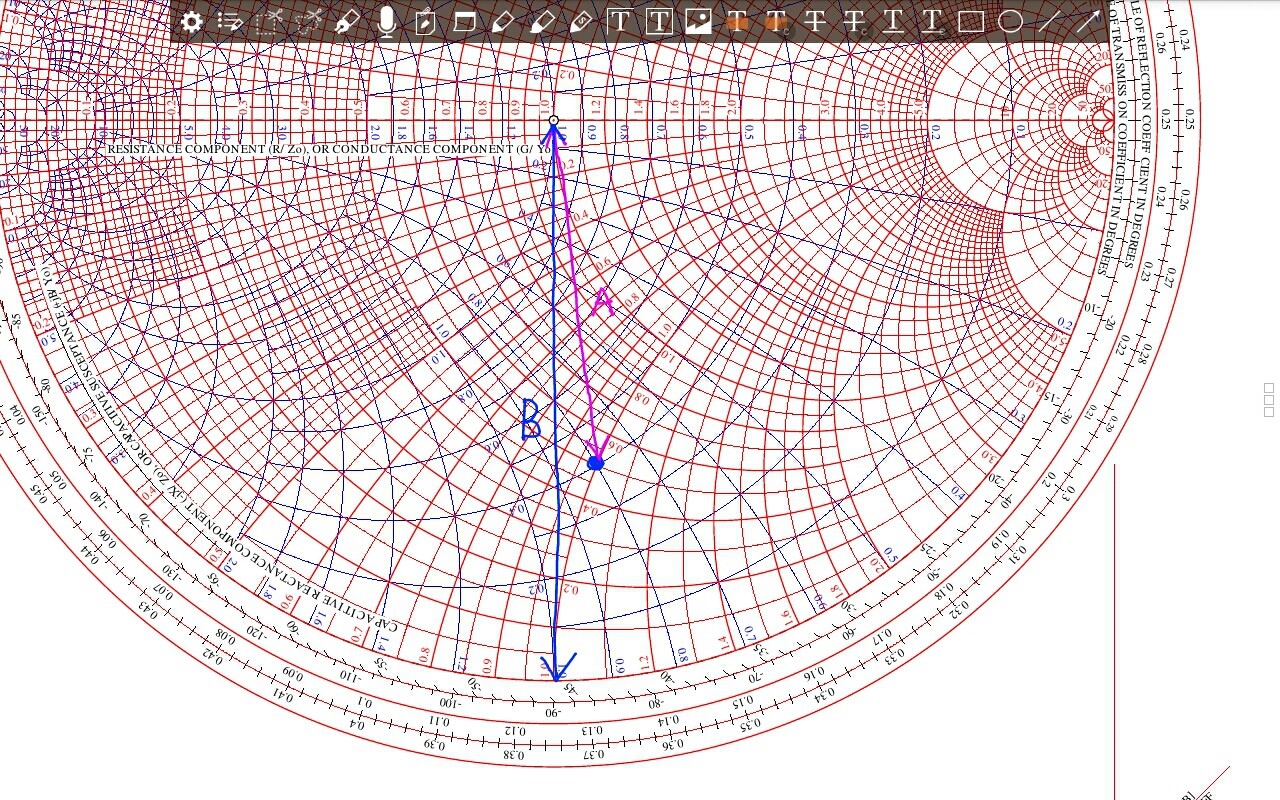Select the rectangle shape tool
This screenshot has height=800, width=1280.
(971, 21)
